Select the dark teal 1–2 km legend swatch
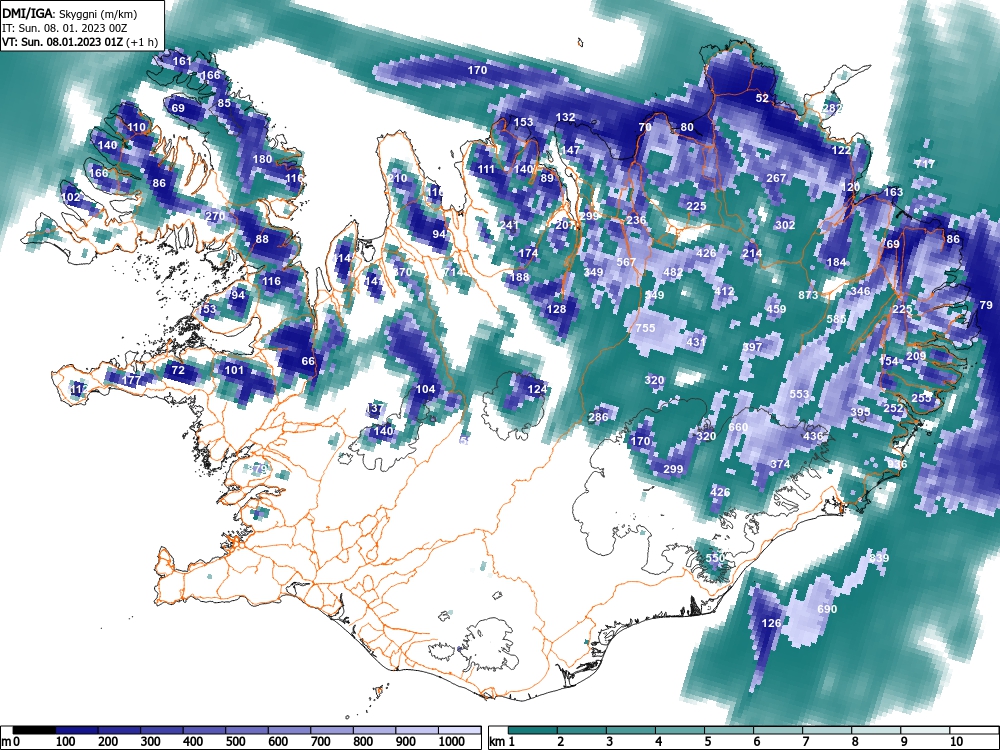This screenshot has width=1000, height=750. (533, 730)
